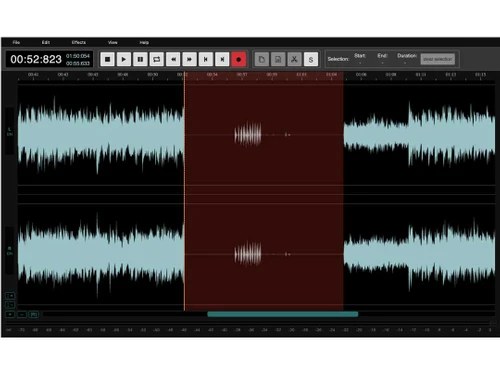Click the 00:45 mark on the ruler
500x375 pixels.
point(93,75)
